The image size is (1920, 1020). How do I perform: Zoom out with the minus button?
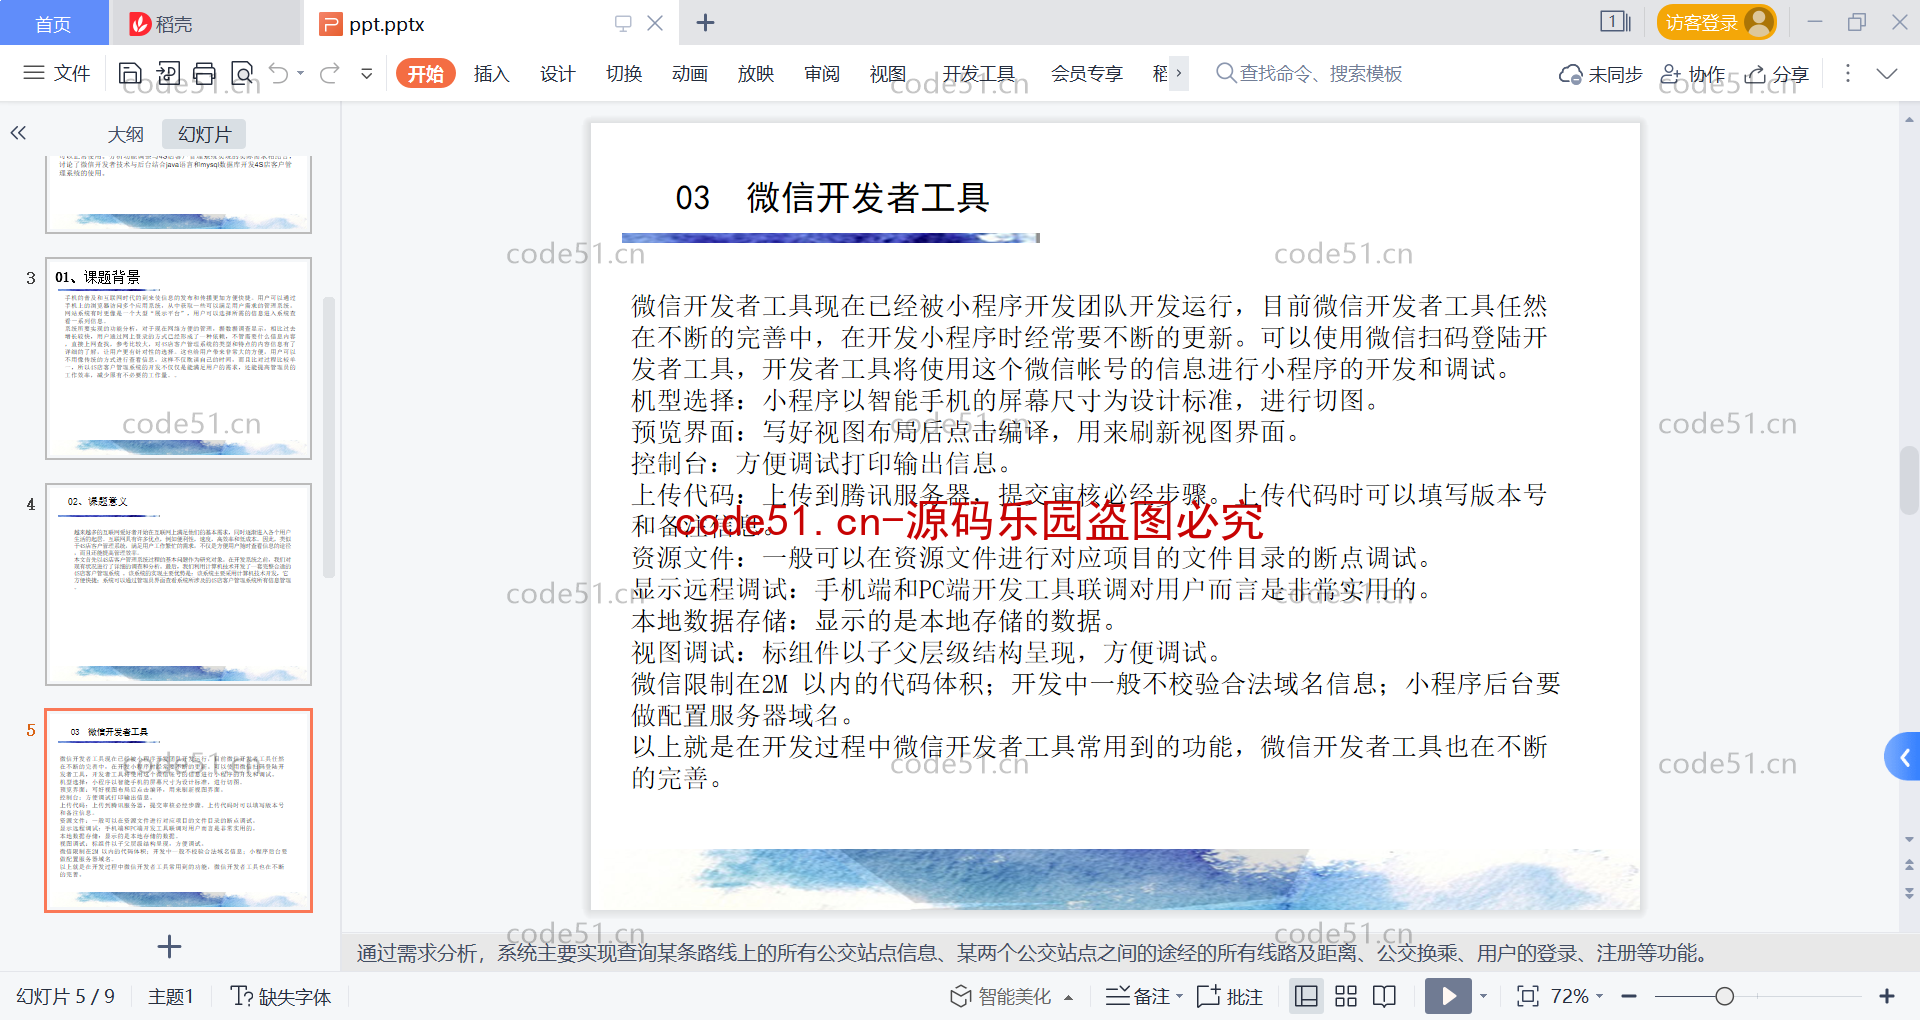1629,996
